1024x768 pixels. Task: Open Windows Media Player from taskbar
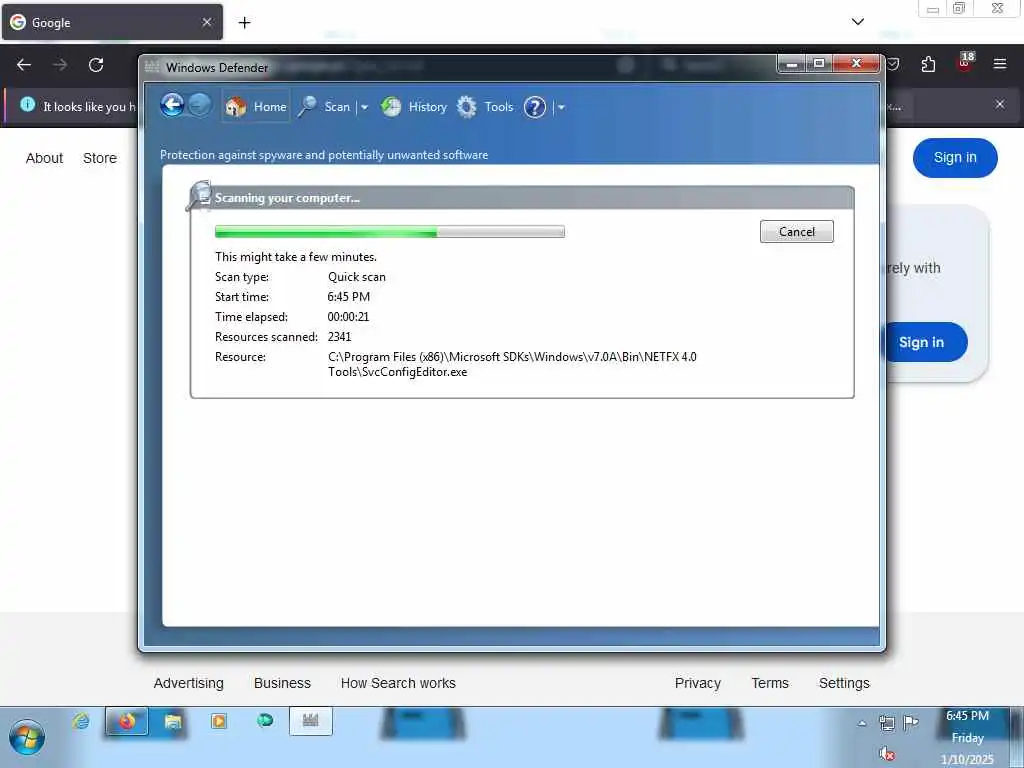tap(219, 721)
